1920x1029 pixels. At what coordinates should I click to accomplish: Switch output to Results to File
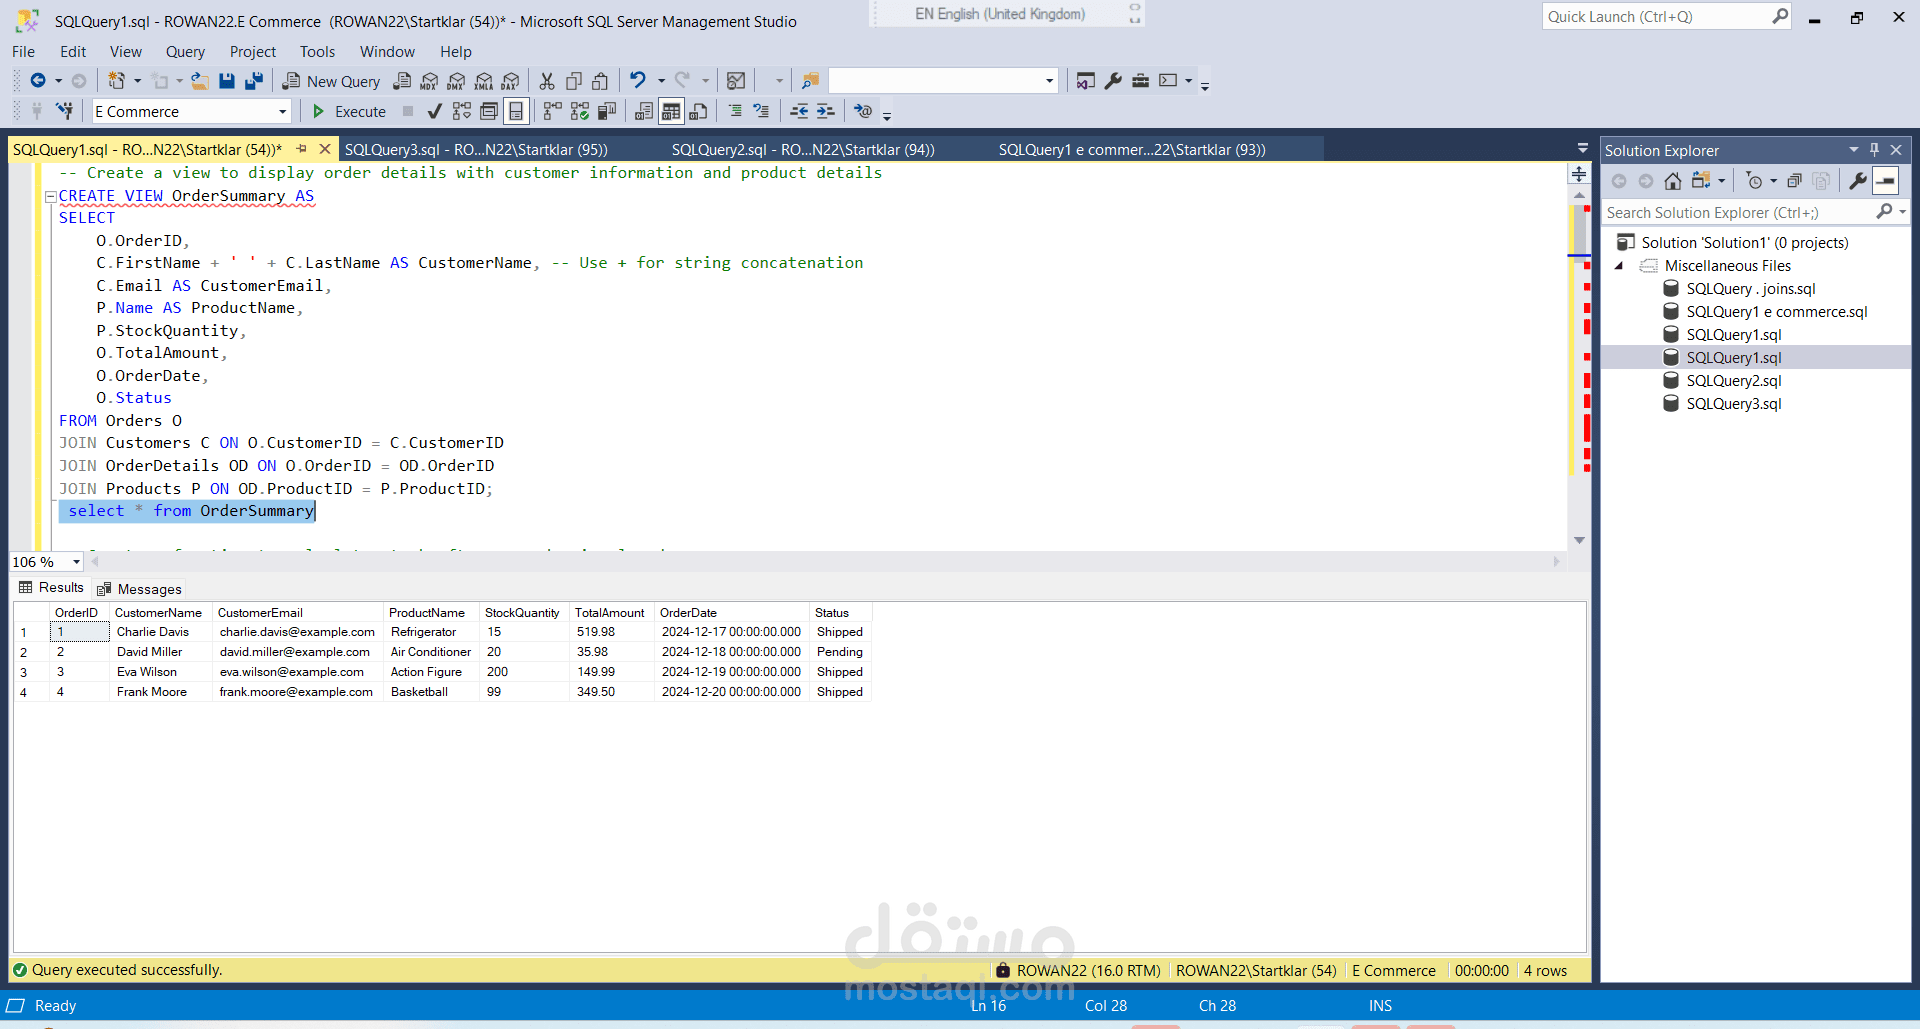click(698, 111)
